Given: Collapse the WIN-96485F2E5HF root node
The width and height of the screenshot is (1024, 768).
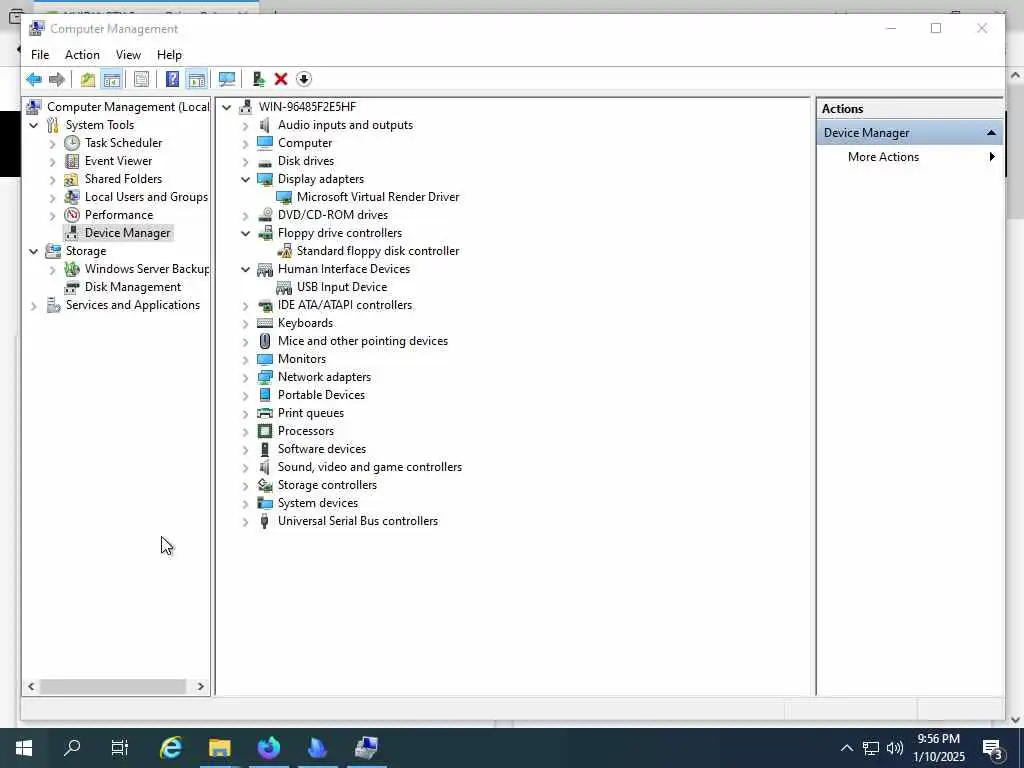Looking at the screenshot, I should 227,107.
